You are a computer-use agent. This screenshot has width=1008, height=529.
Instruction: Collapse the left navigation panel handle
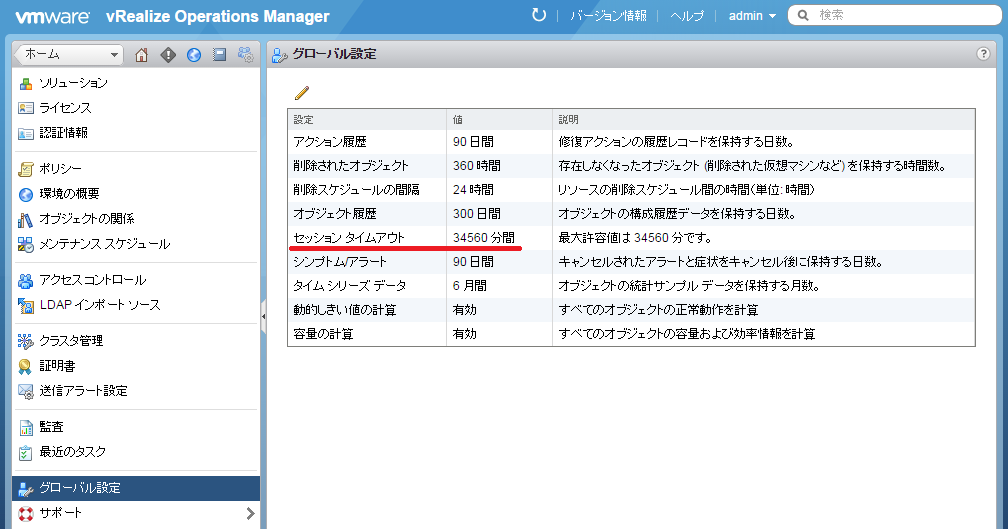click(x=264, y=316)
